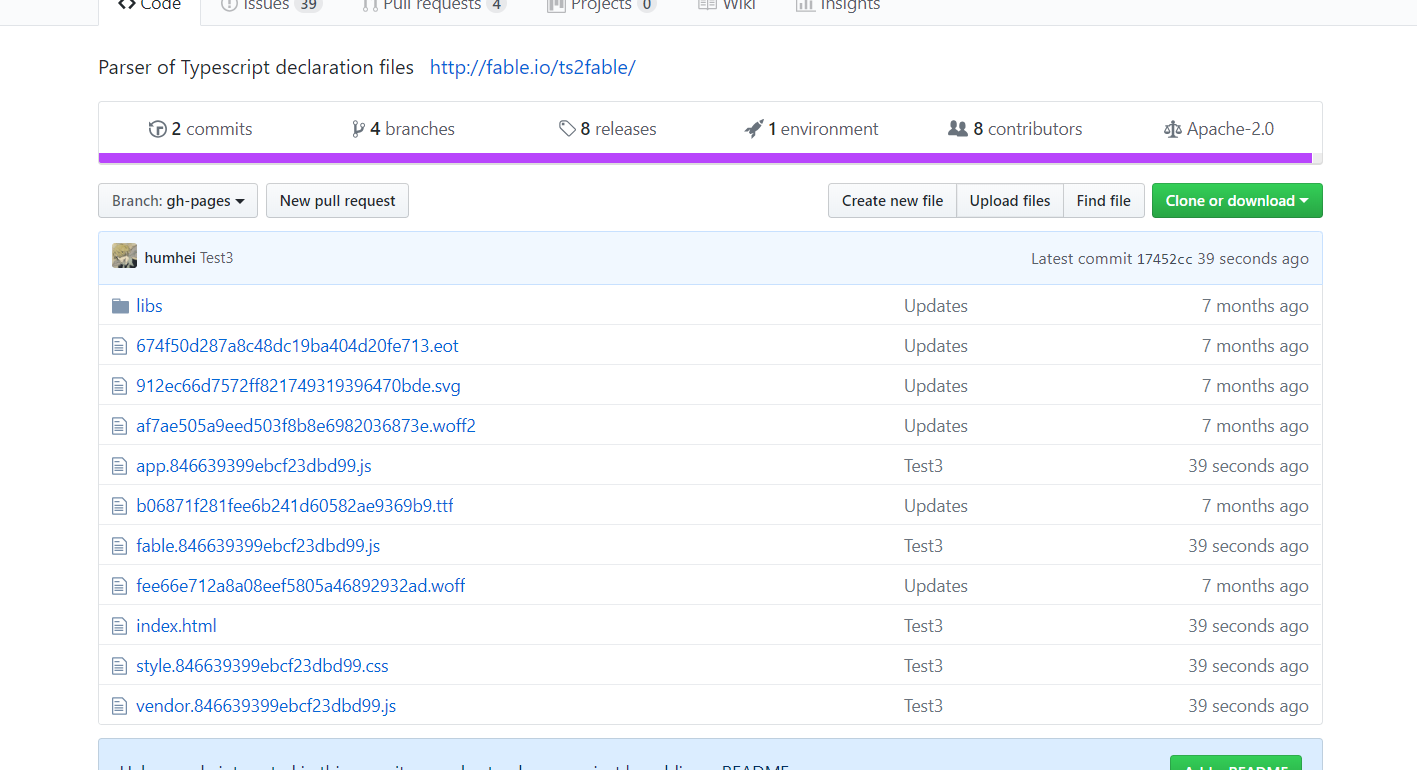Viewport: 1417px width, 770px height.
Task: Click the releases tag icon
Action: [x=568, y=128]
